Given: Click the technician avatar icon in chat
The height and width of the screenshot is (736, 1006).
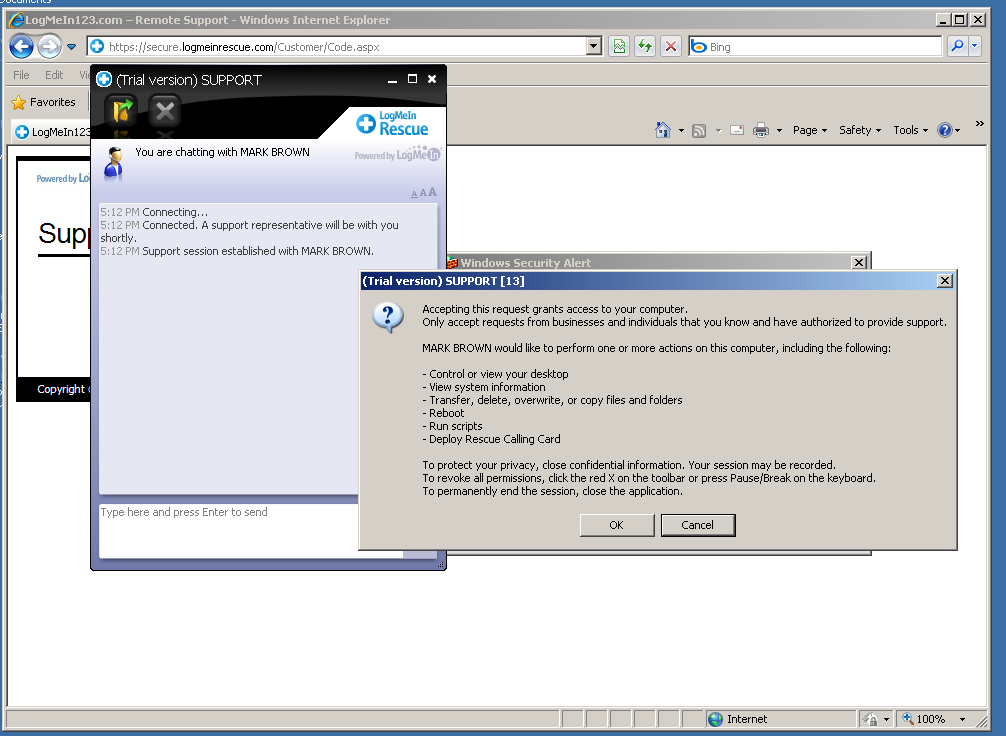Looking at the screenshot, I should pyautogui.click(x=114, y=163).
